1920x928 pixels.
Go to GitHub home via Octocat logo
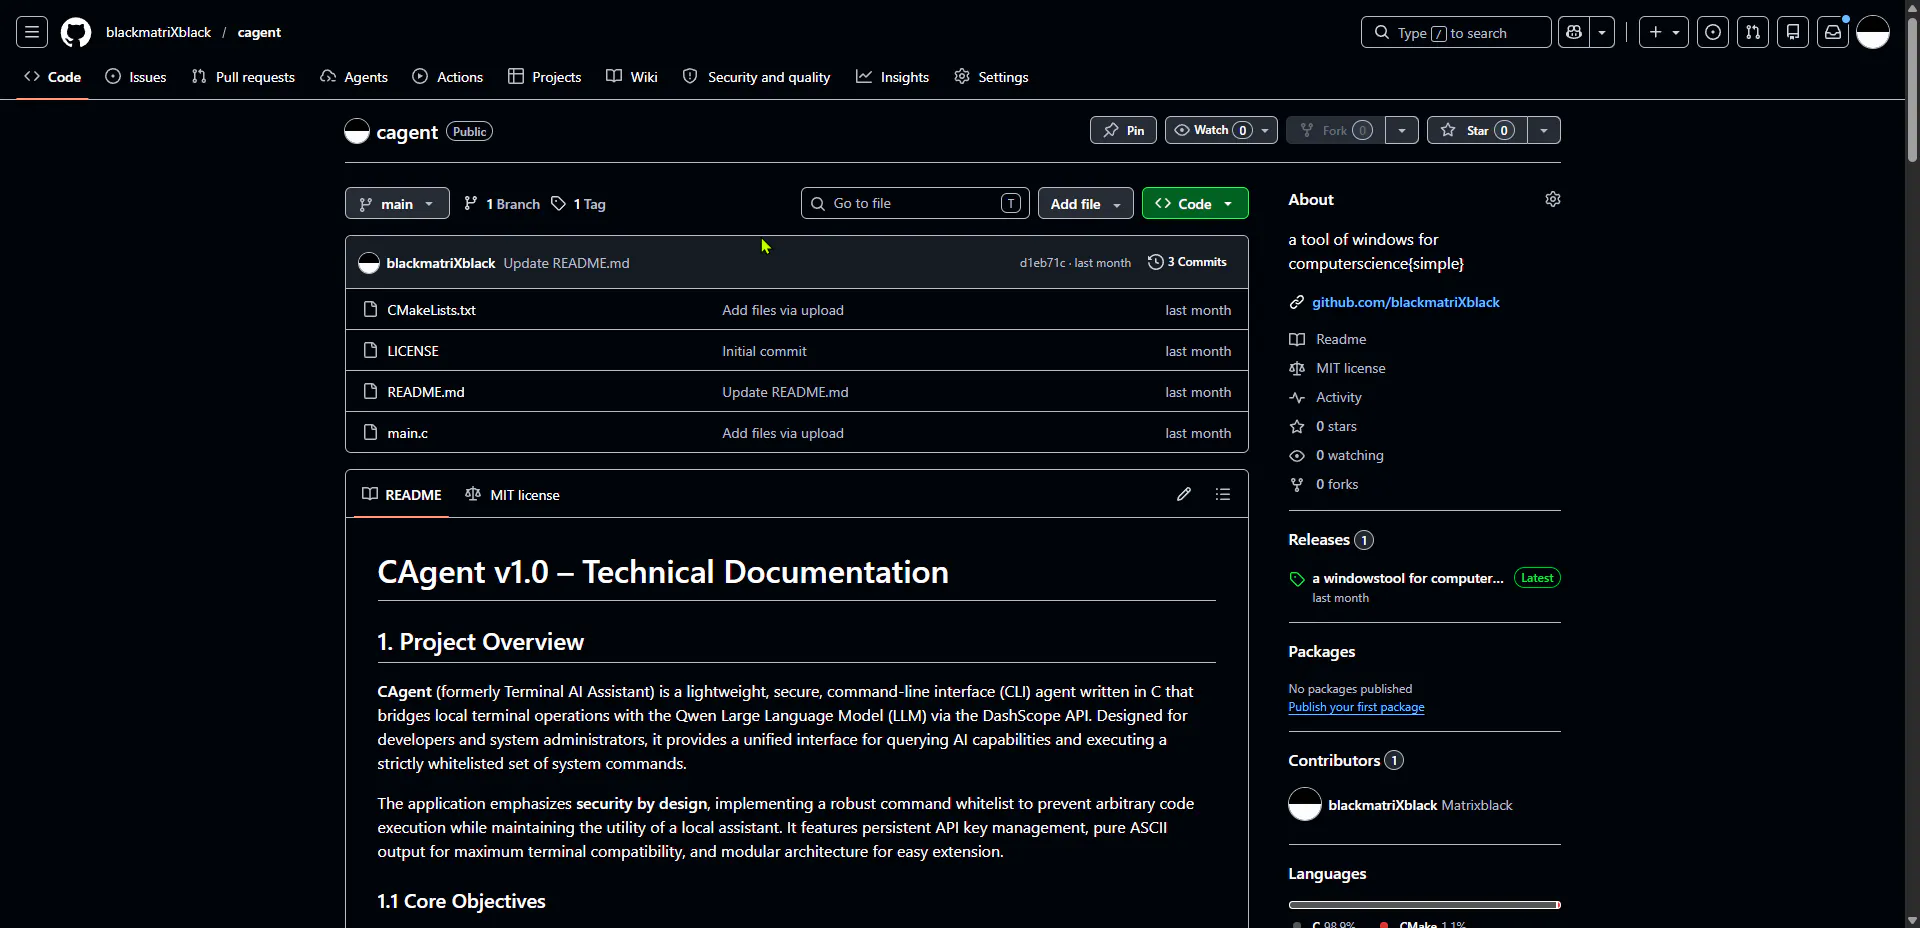76,32
